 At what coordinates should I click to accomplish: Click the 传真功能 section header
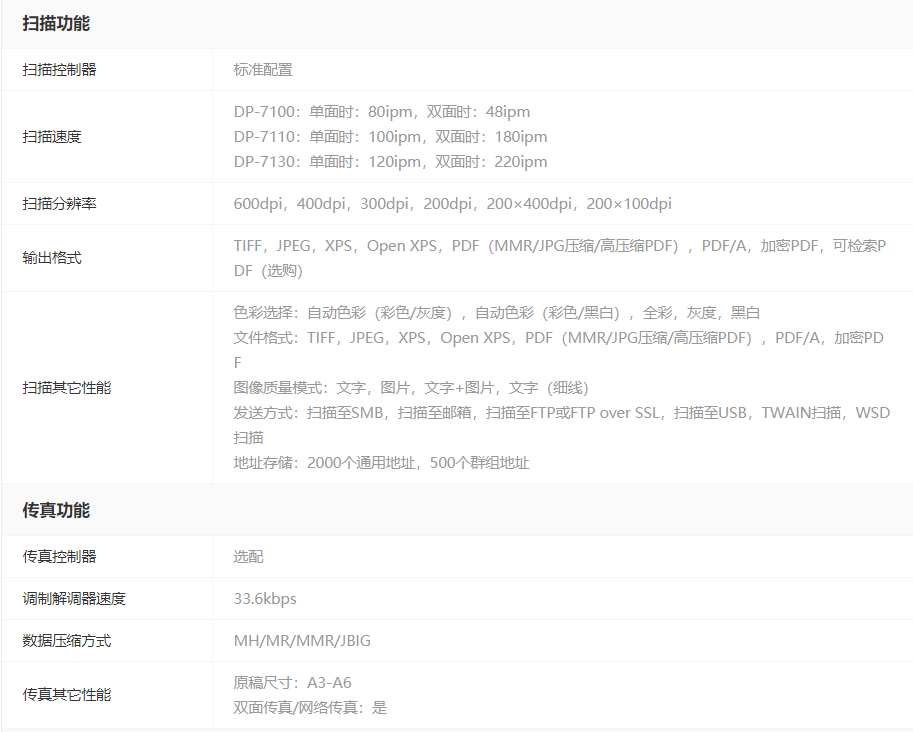(x=56, y=510)
